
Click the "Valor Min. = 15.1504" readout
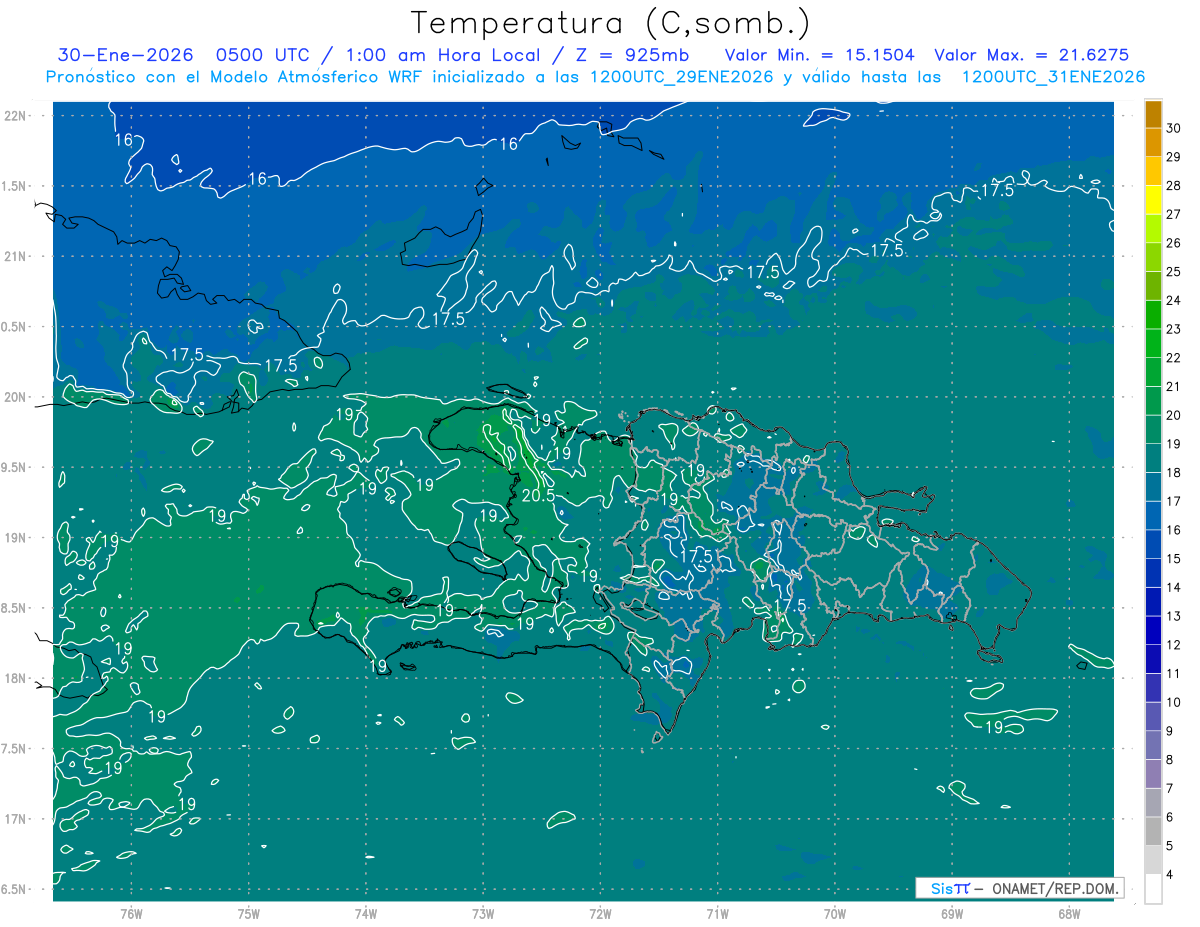819,55
